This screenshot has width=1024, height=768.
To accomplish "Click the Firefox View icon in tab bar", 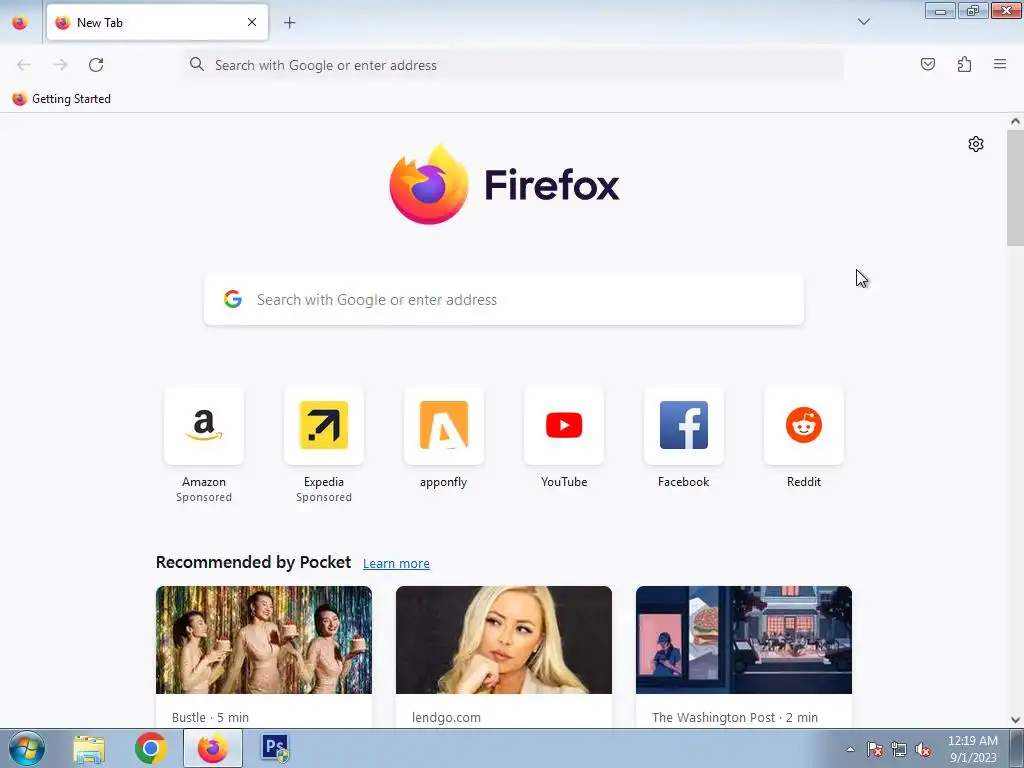I will tap(20, 23).
